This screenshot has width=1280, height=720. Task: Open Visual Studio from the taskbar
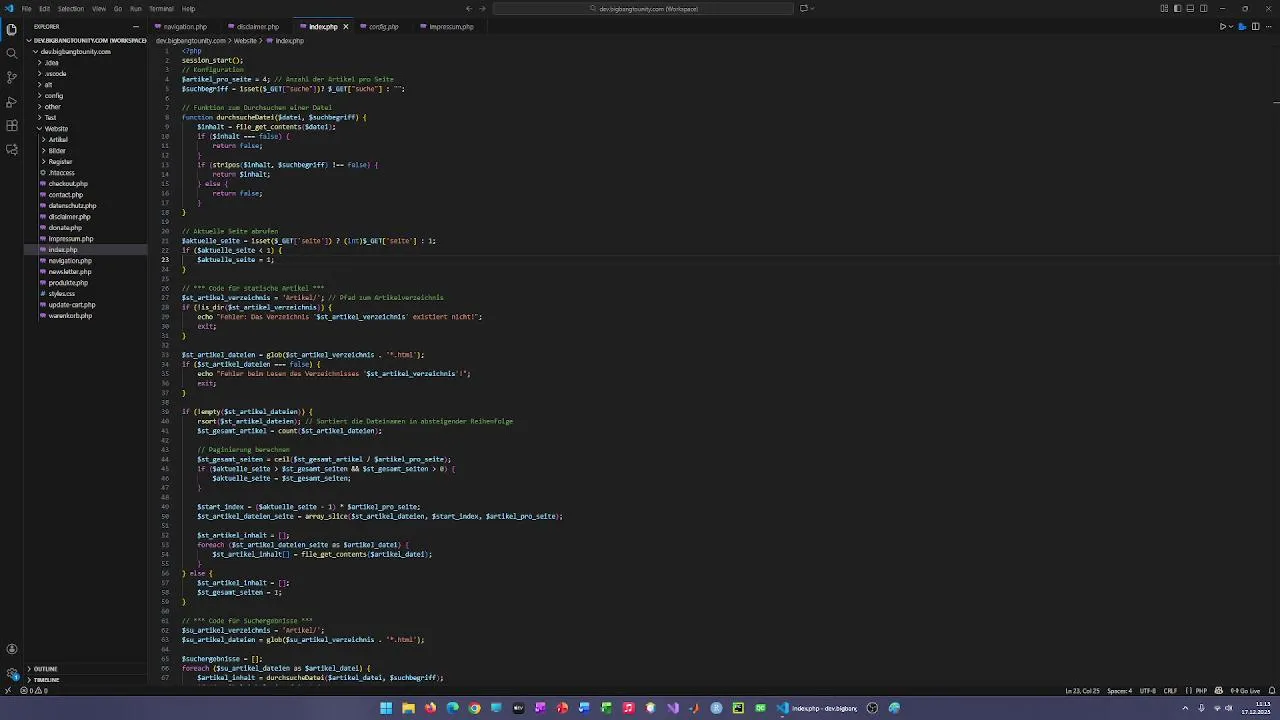tap(672, 708)
